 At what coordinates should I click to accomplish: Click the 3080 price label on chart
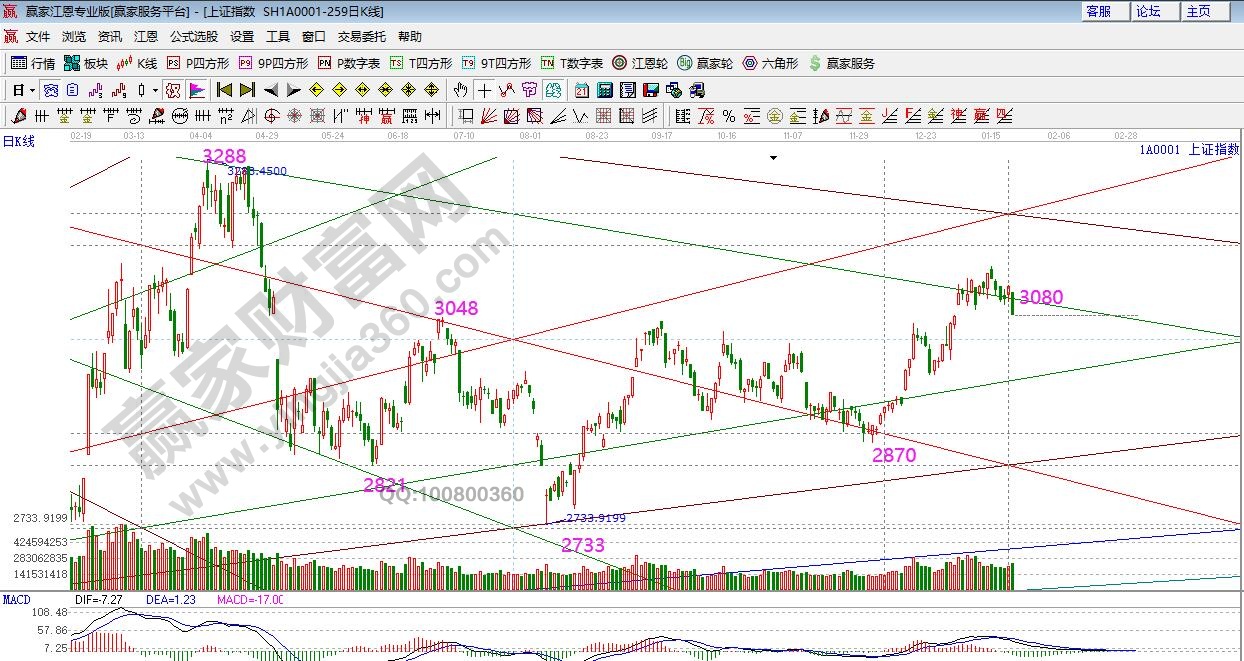pos(1041,297)
